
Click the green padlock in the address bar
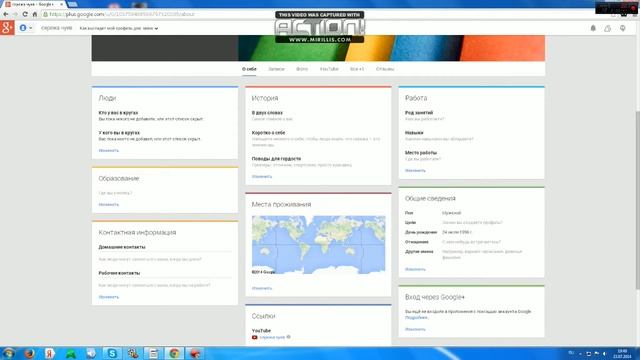coord(45,14)
